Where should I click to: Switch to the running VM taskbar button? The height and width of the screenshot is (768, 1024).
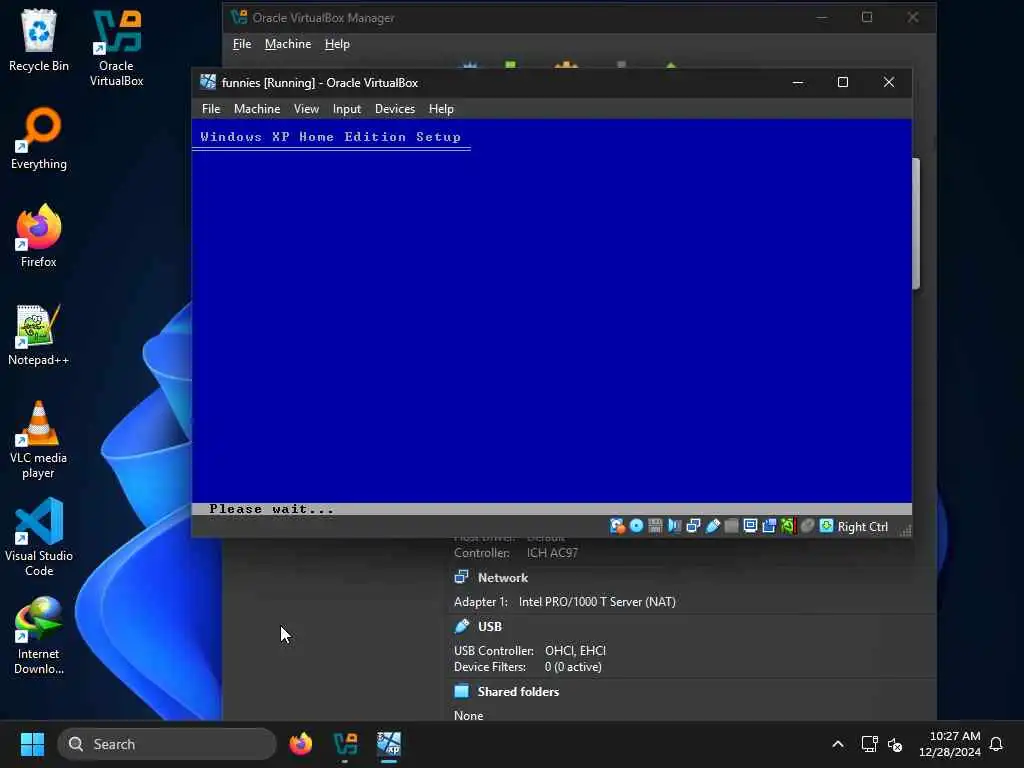click(x=389, y=744)
